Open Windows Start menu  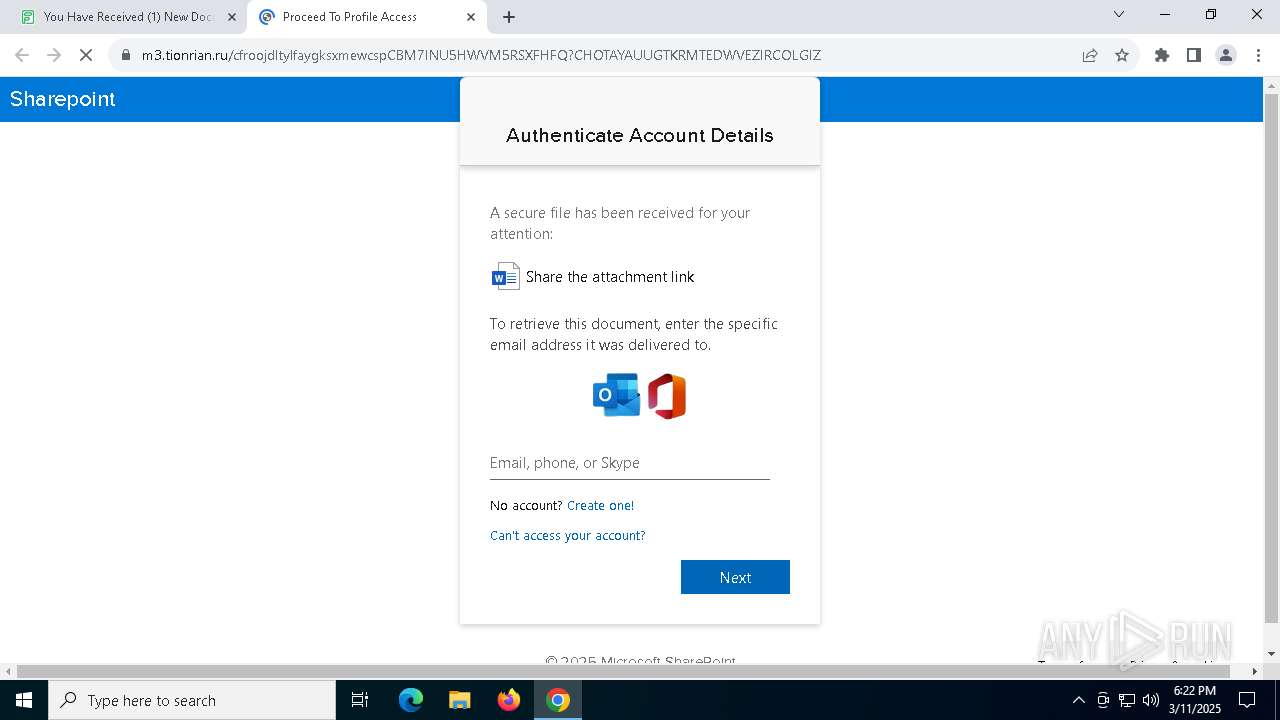(x=24, y=700)
